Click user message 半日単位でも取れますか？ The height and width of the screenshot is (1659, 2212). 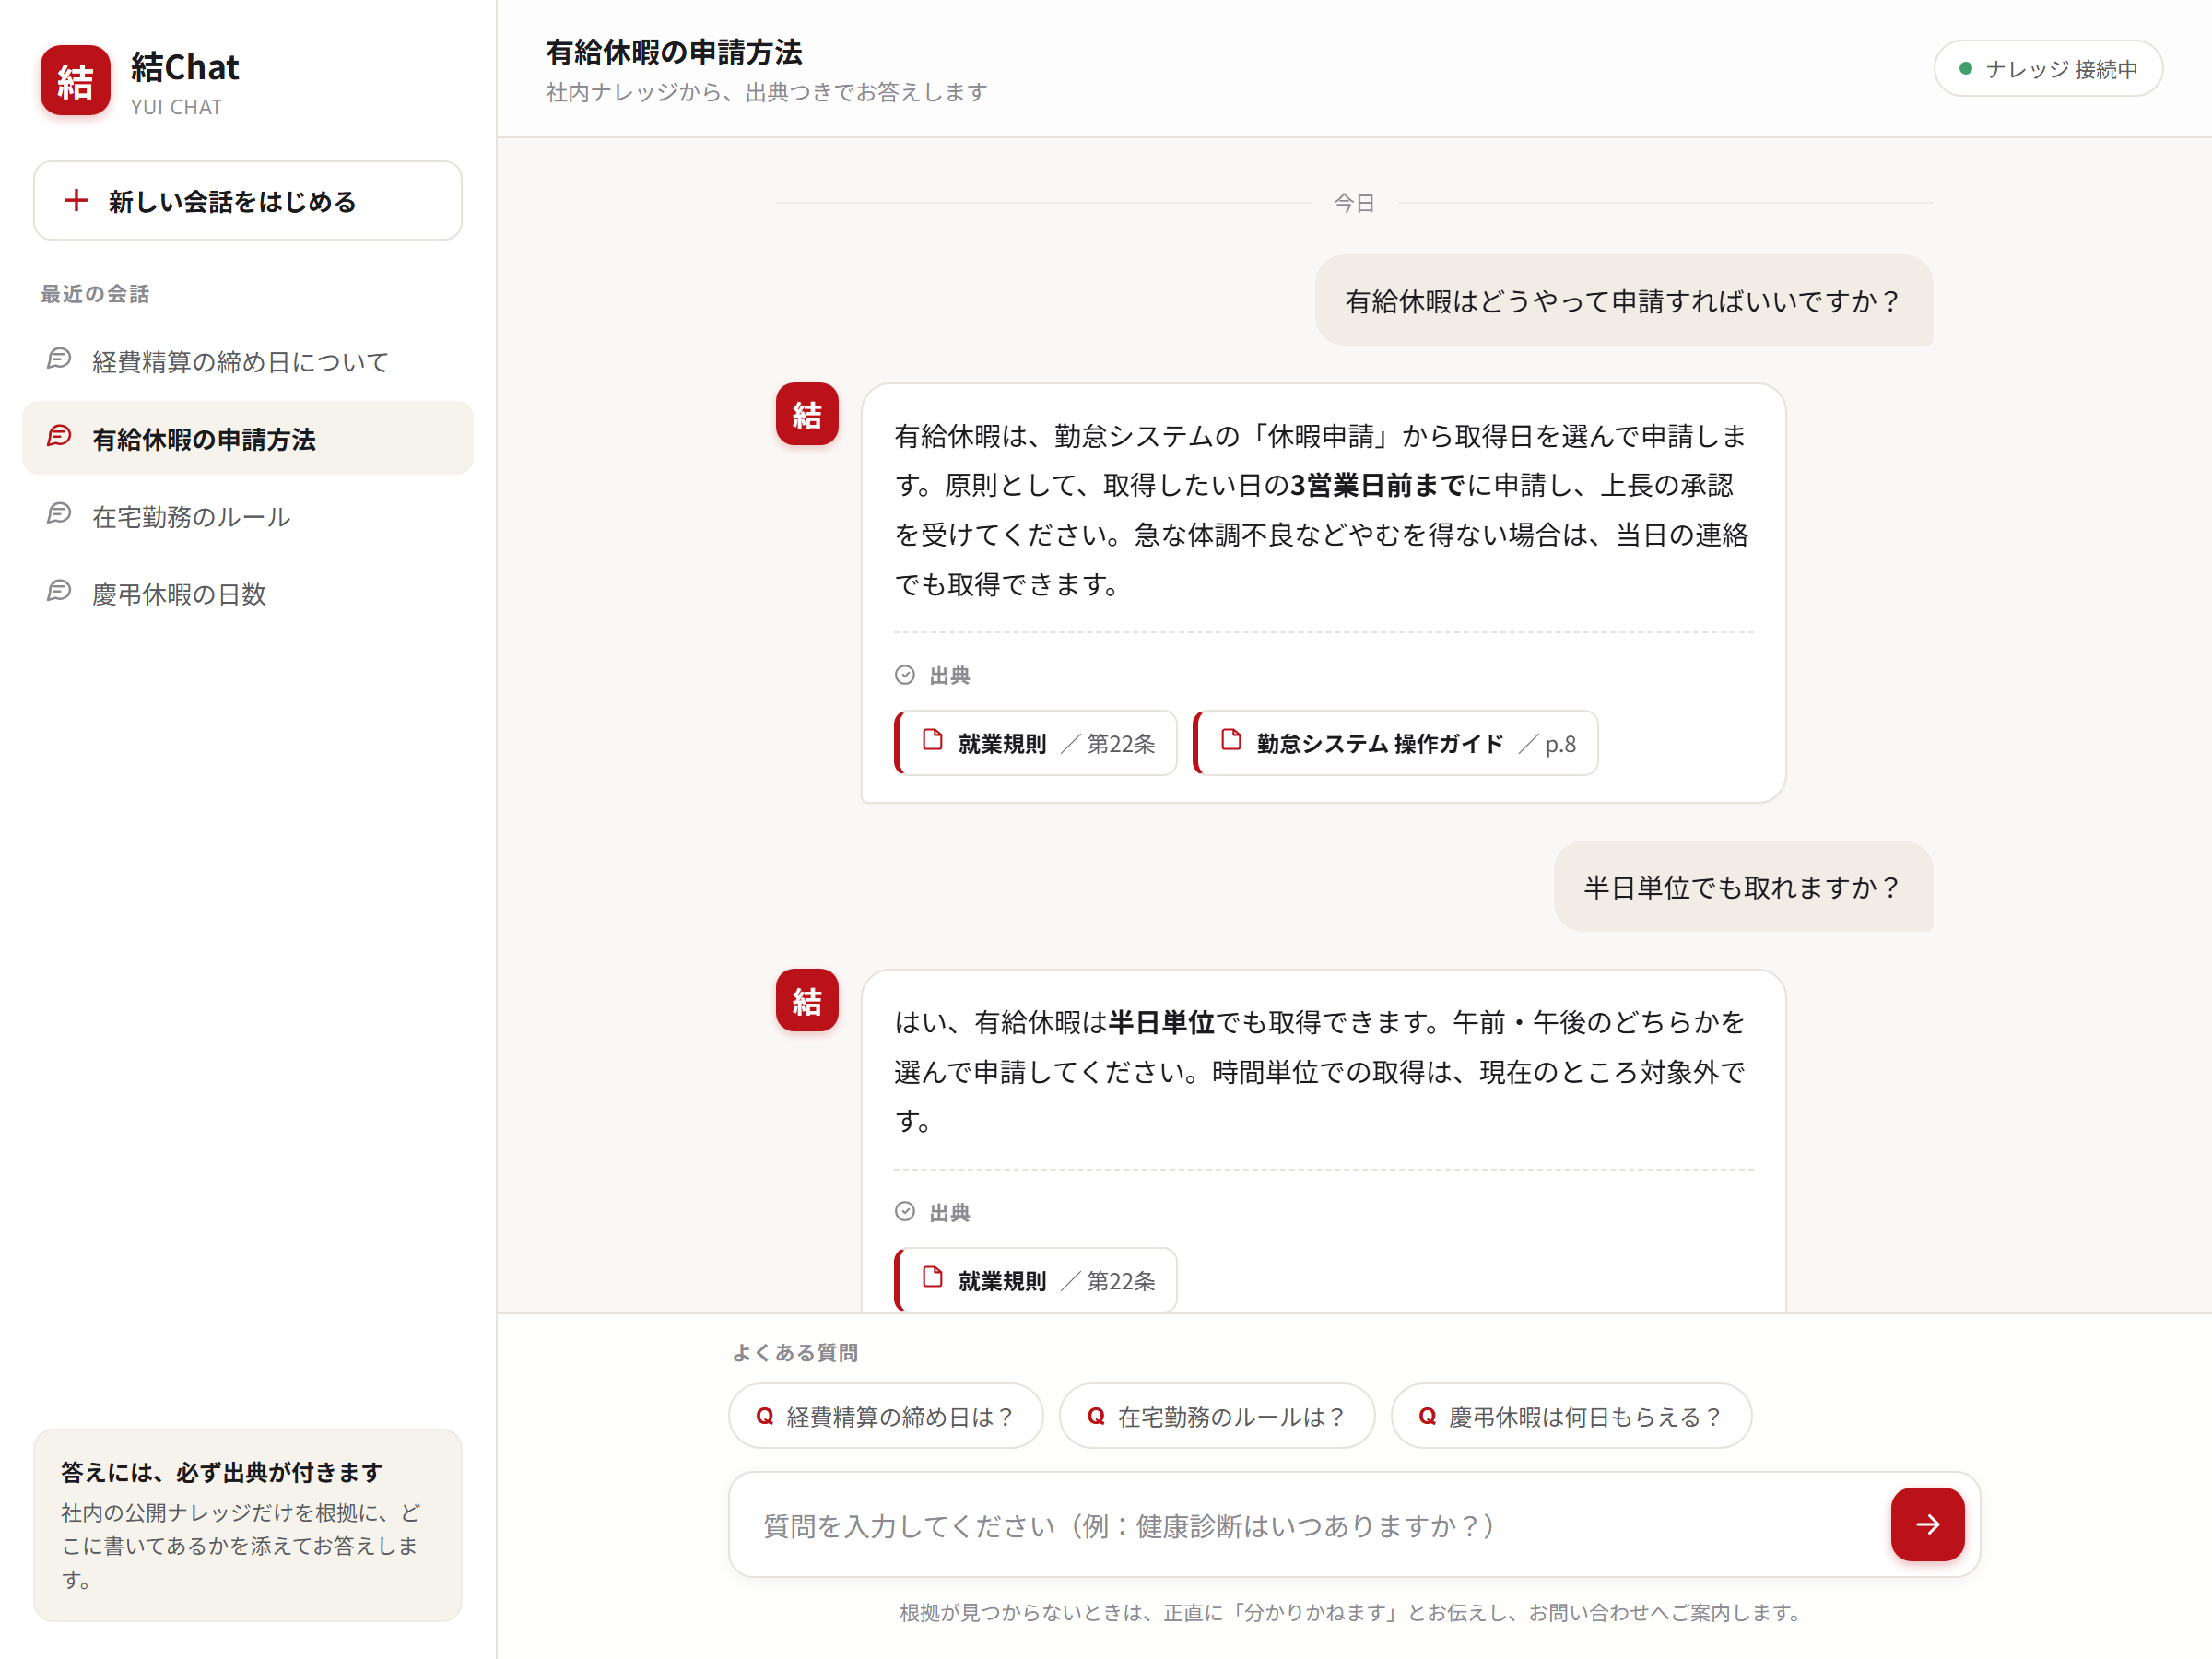tap(1743, 886)
